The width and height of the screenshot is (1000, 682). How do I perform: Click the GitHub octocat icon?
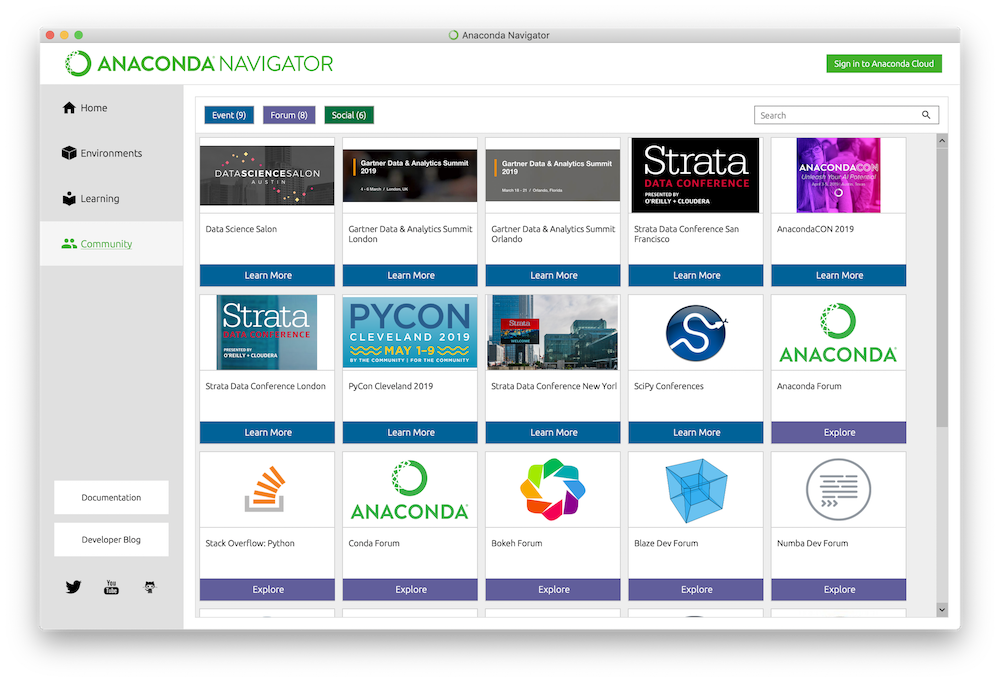[150, 587]
